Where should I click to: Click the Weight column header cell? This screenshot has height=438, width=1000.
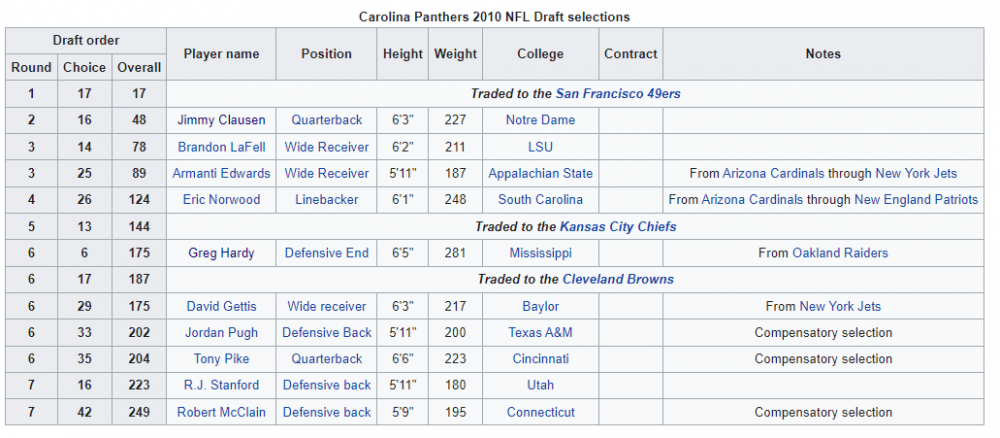(456, 54)
